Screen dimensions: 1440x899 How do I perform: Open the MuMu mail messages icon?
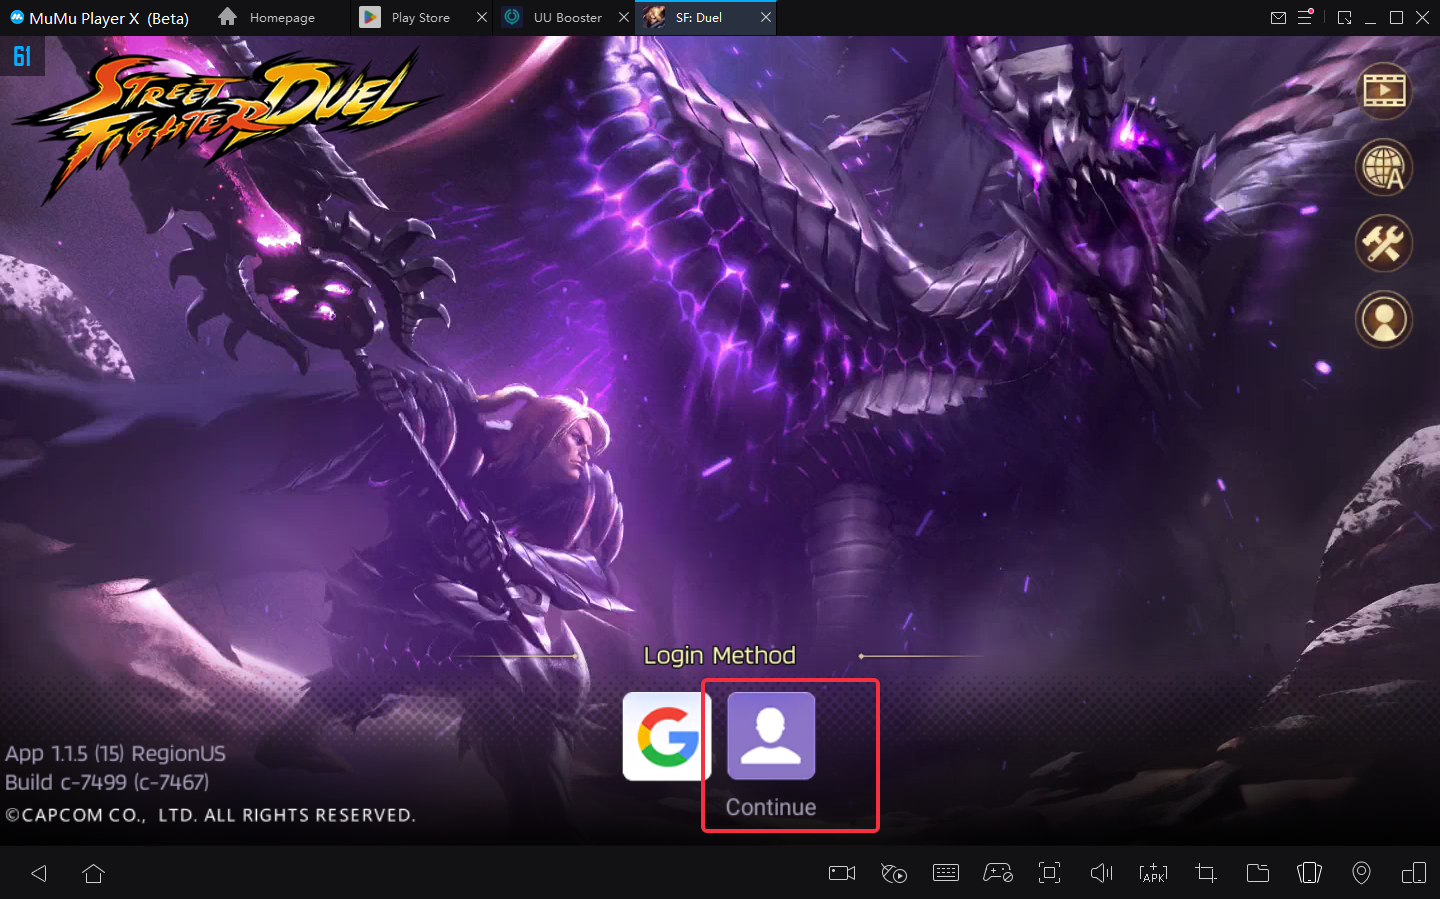point(1278,17)
